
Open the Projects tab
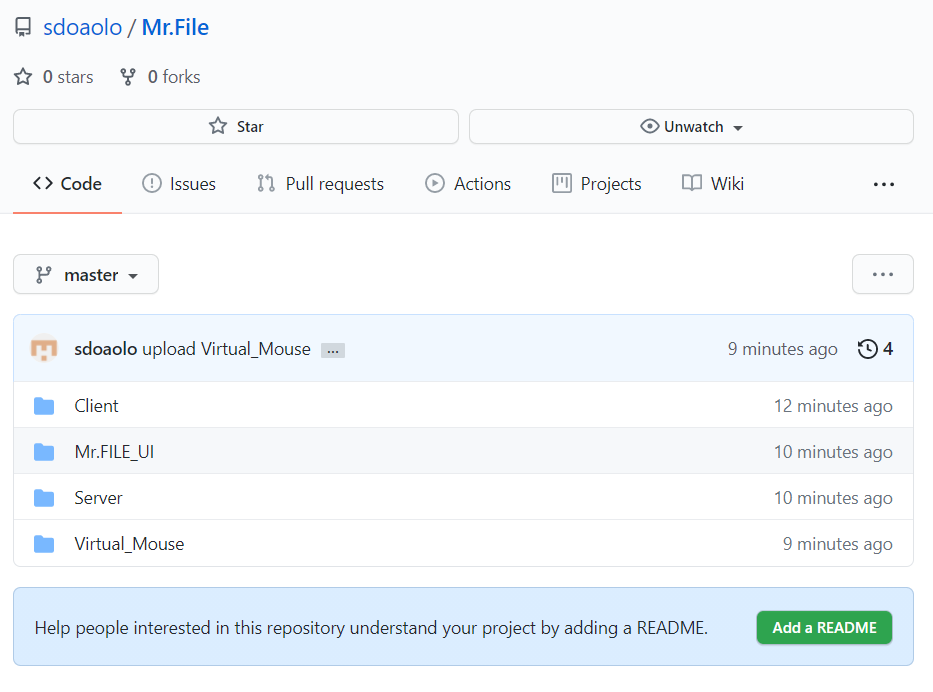click(596, 184)
